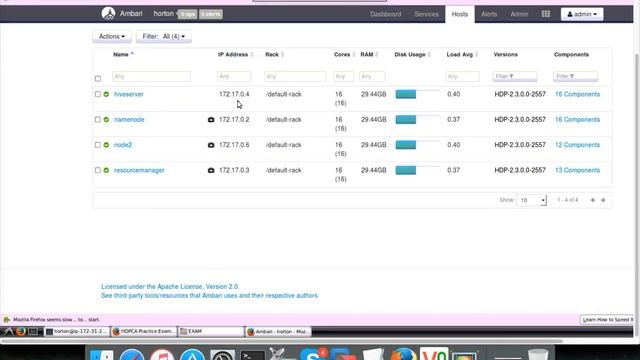Open third-party tools and resources link
640x360 pixels.
pyautogui.click(x=209, y=296)
